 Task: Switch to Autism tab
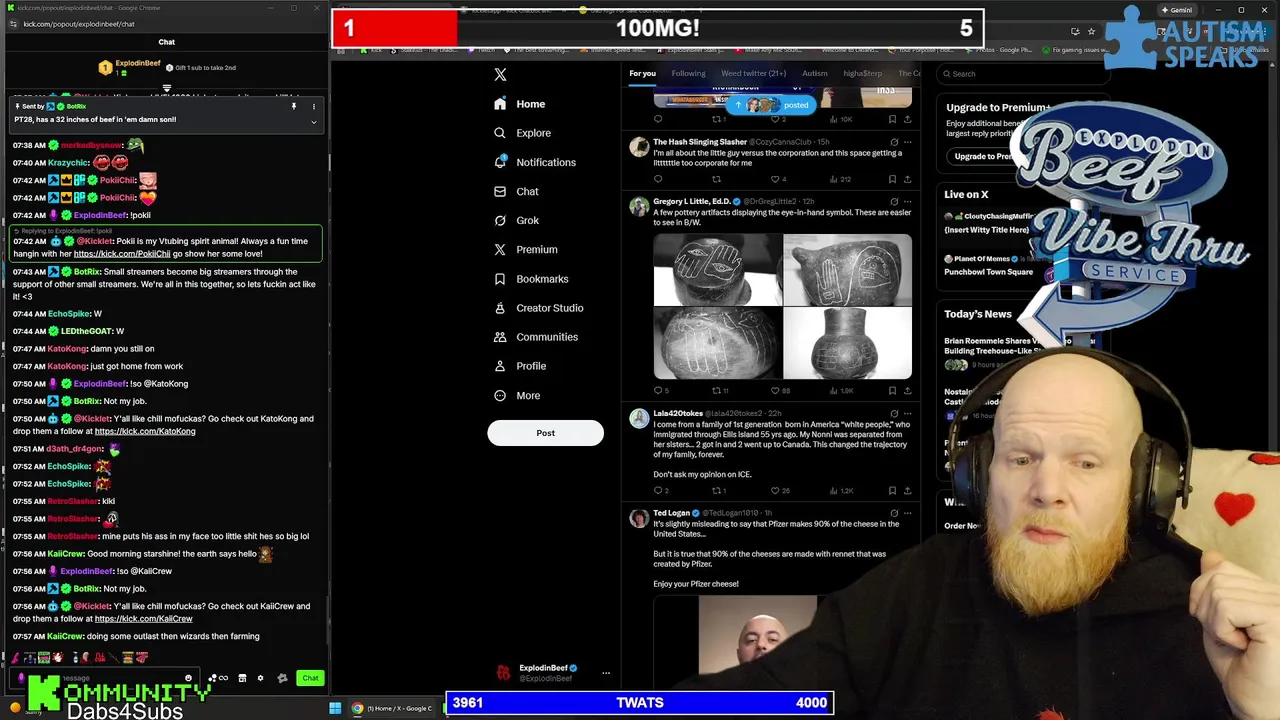[814, 73]
